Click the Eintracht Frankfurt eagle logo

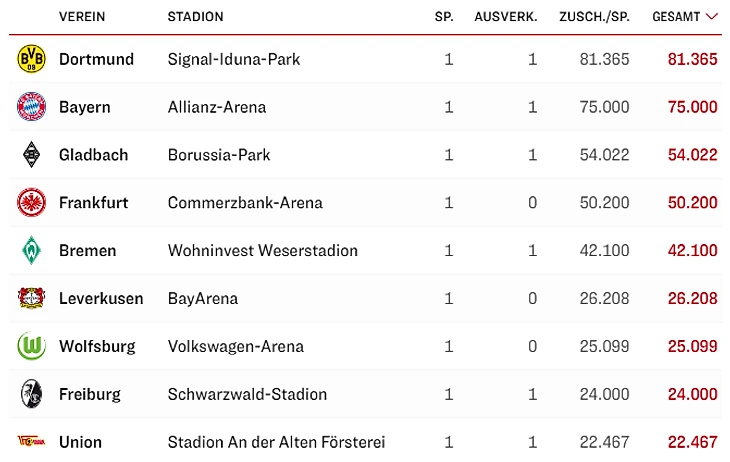(x=32, y=203)
